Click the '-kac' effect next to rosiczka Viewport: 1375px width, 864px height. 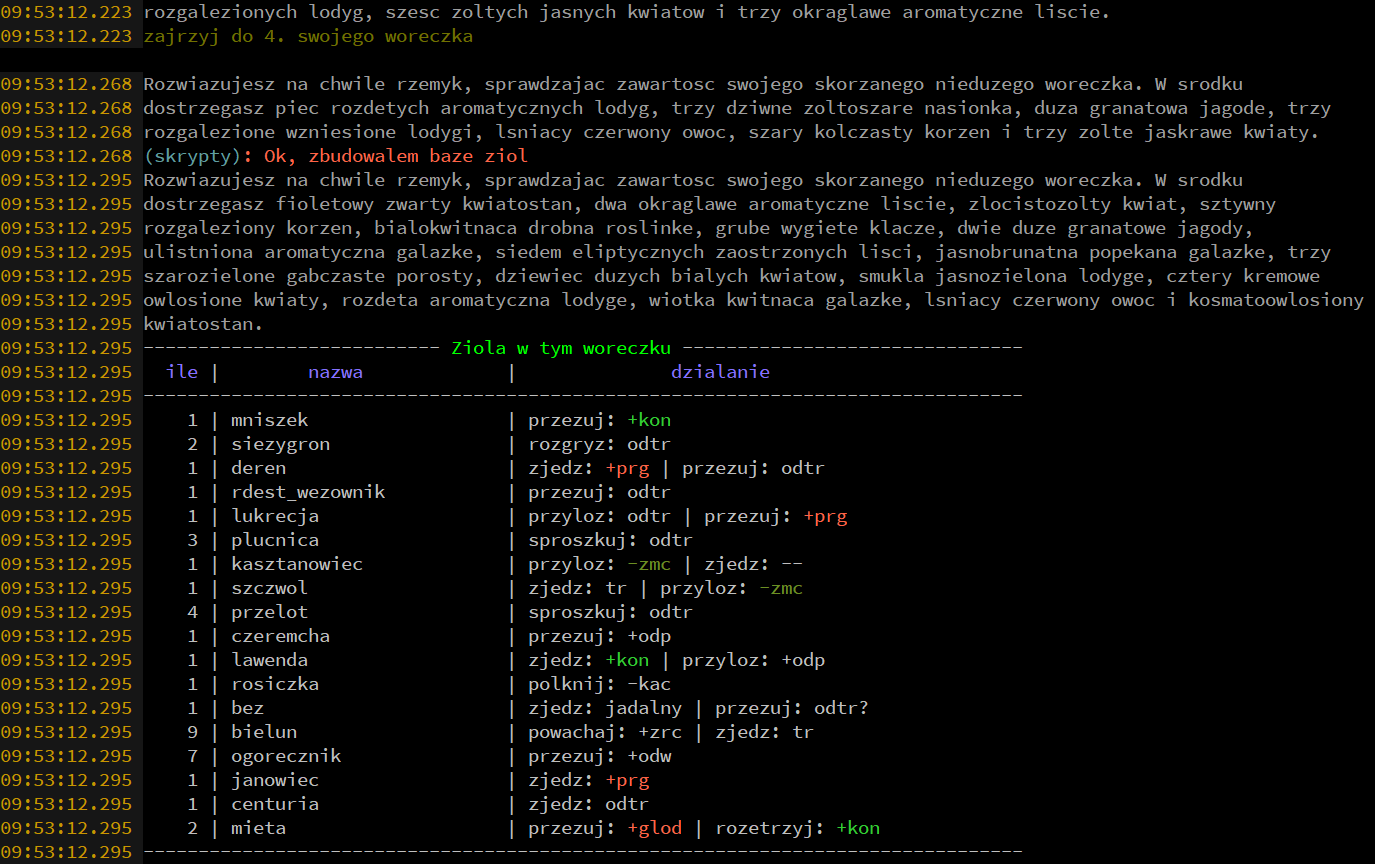click(649, 683)
